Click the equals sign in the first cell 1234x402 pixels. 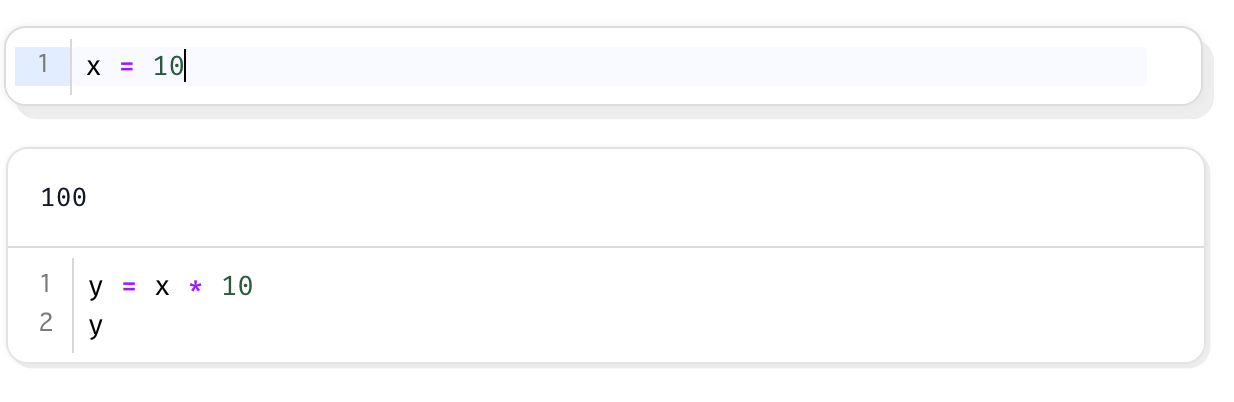pos(127,67)
